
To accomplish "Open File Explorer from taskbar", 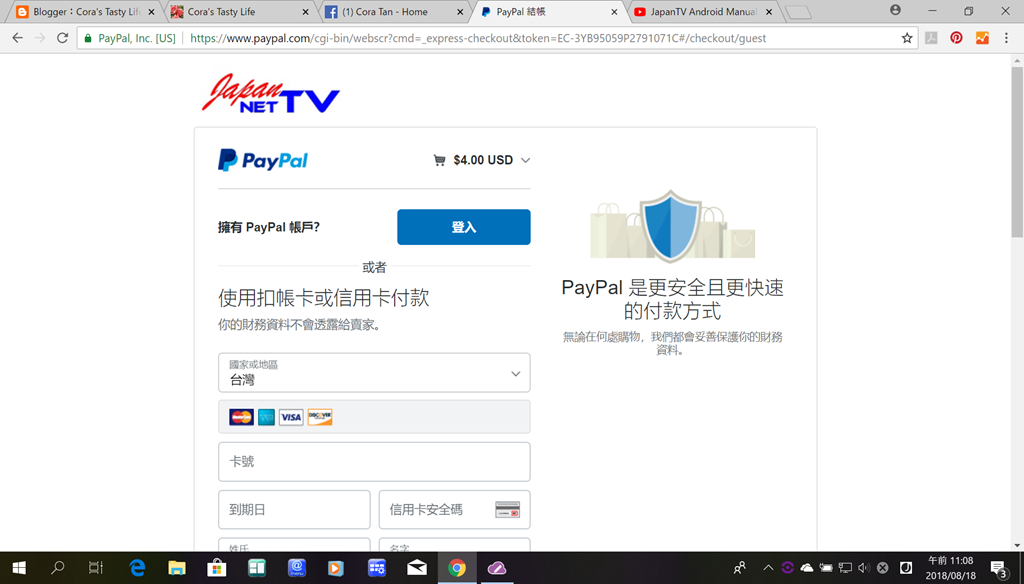I will [x=176, y=568].
